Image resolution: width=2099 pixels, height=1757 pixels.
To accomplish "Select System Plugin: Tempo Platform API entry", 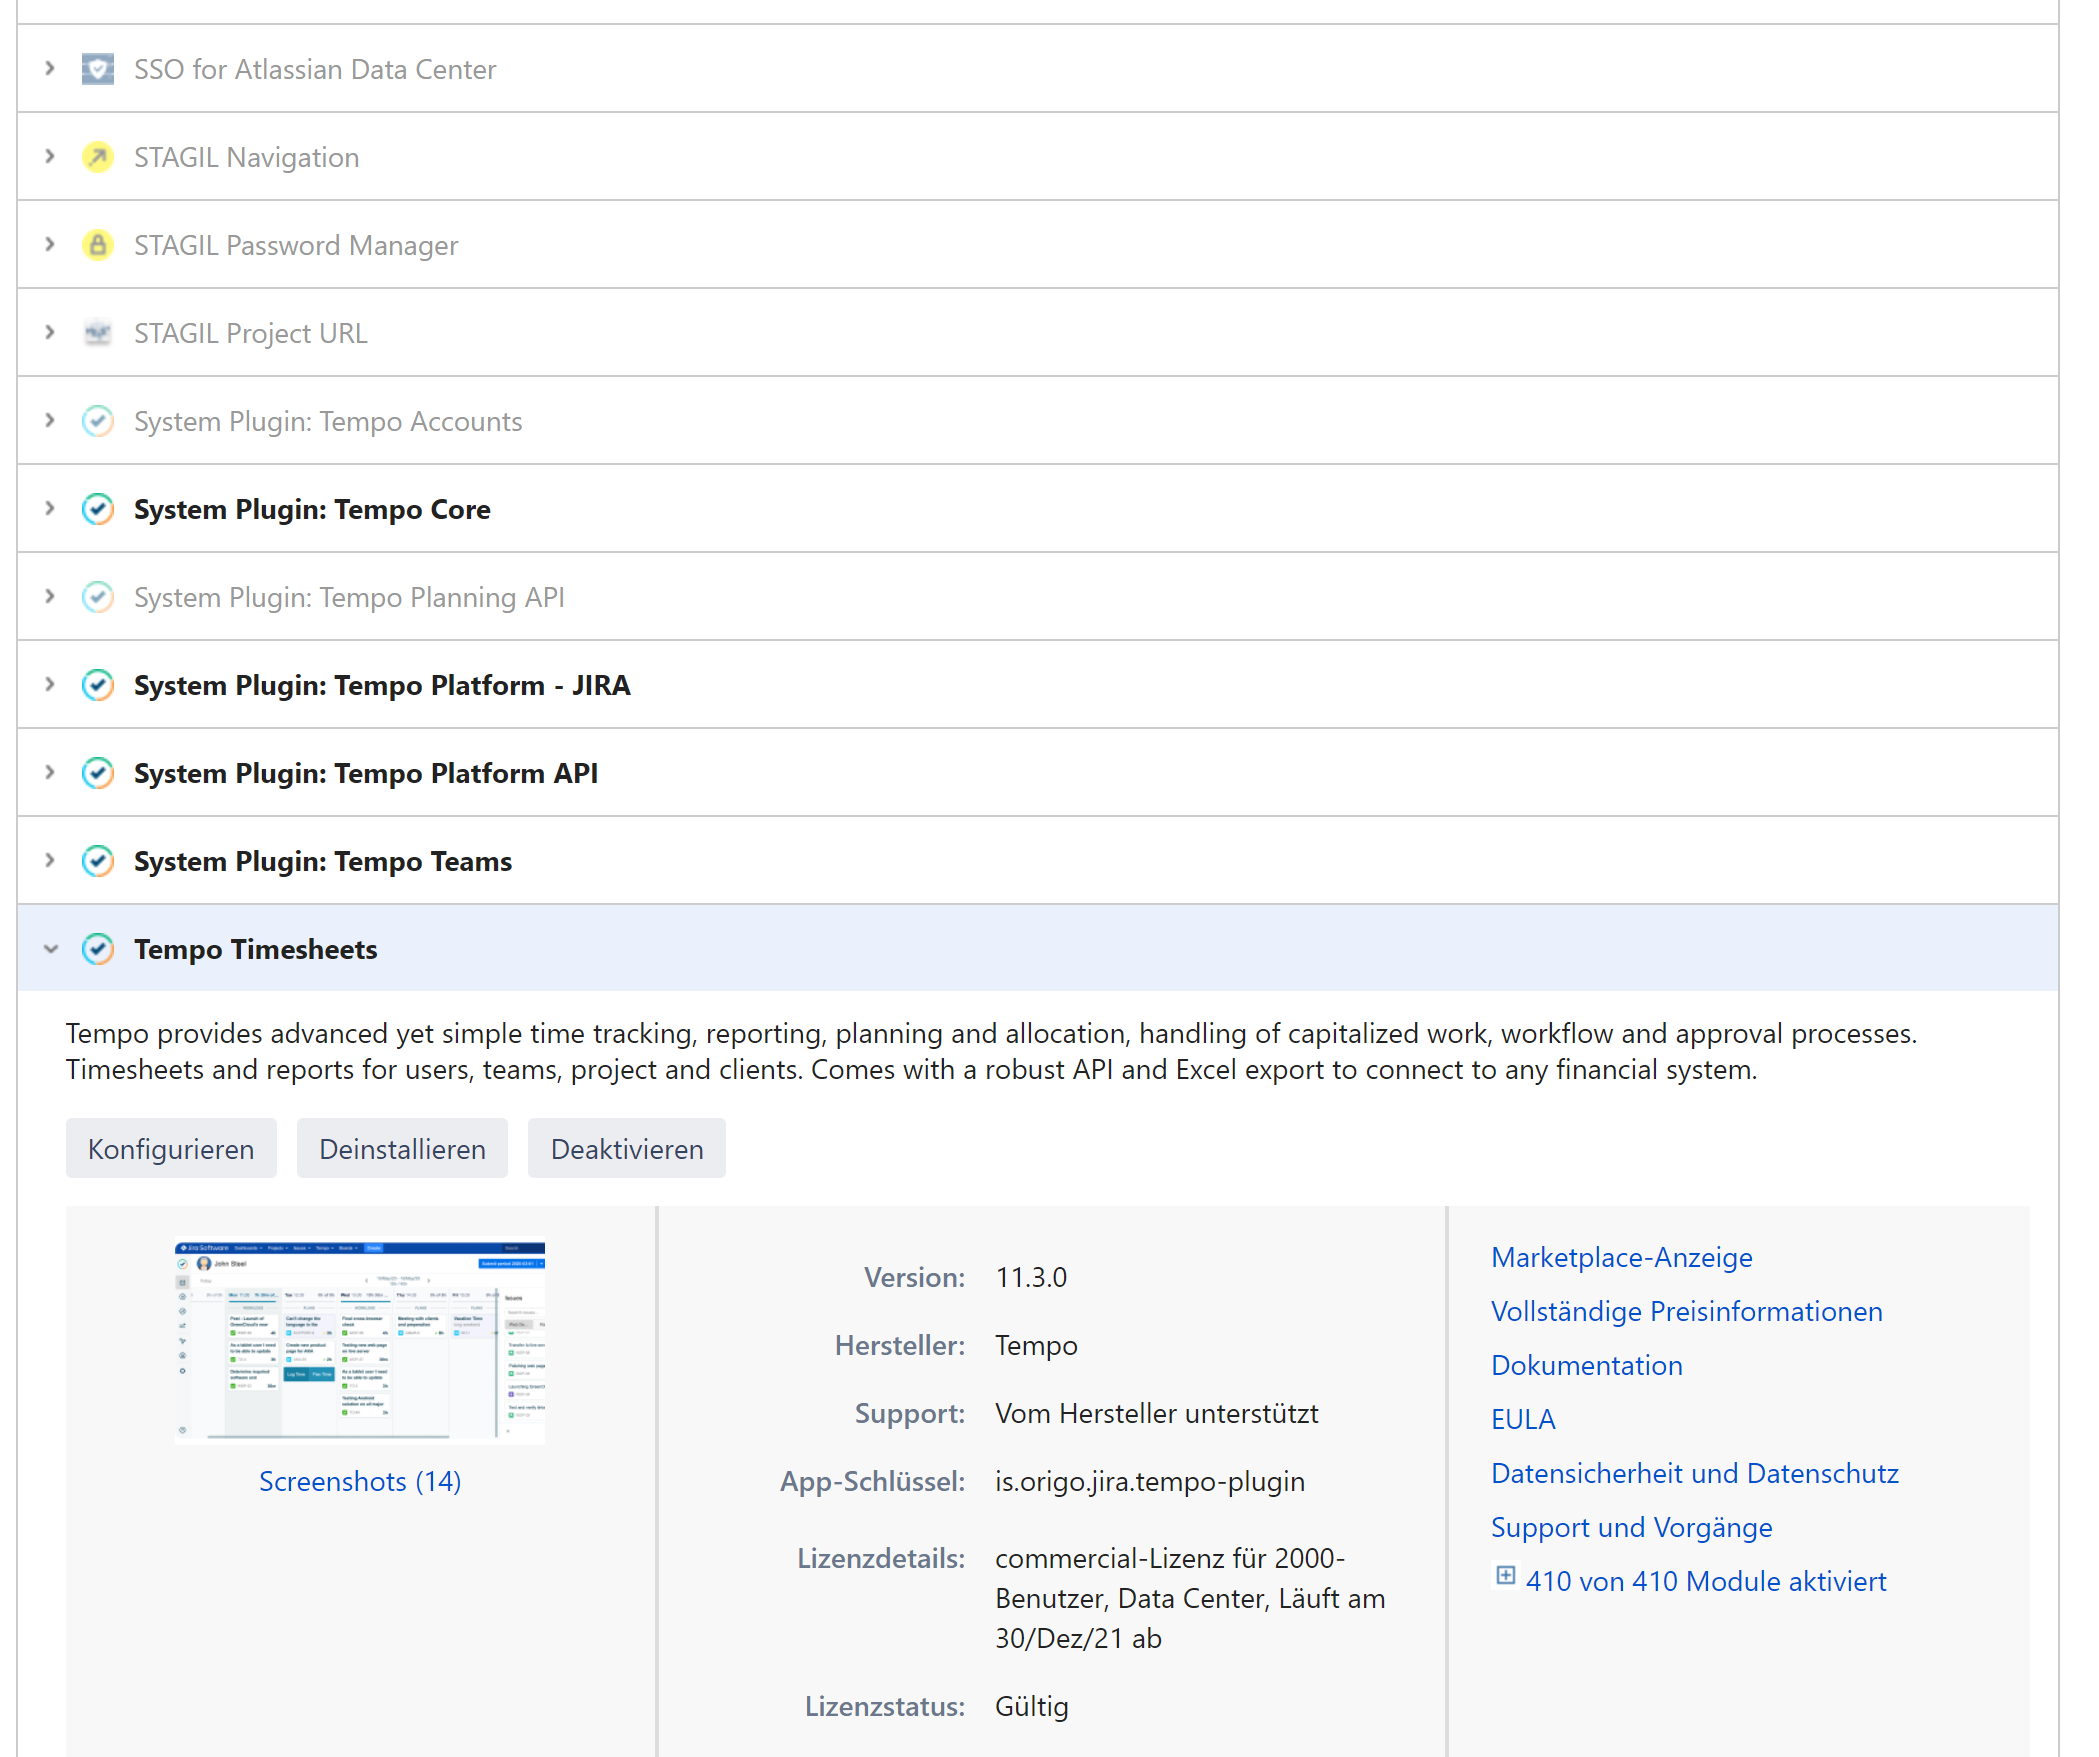I will pyautogui.click(x=366, y=773).
